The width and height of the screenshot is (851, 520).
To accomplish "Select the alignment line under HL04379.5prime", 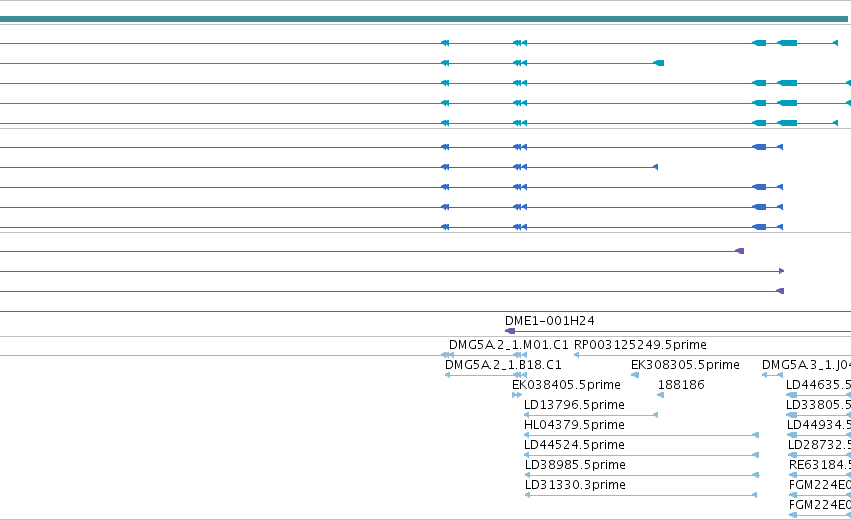I will pos(641,435).
